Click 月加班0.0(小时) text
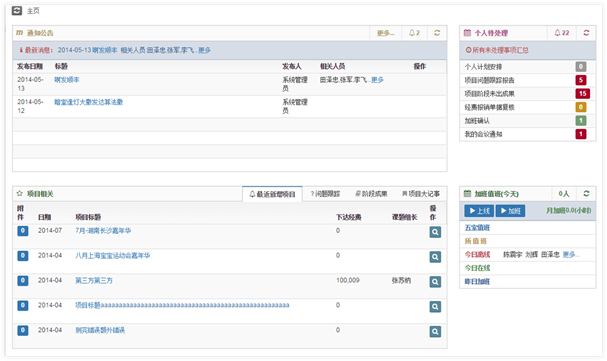607x361 pixels. pyautogui.click(x=569, y=210)
